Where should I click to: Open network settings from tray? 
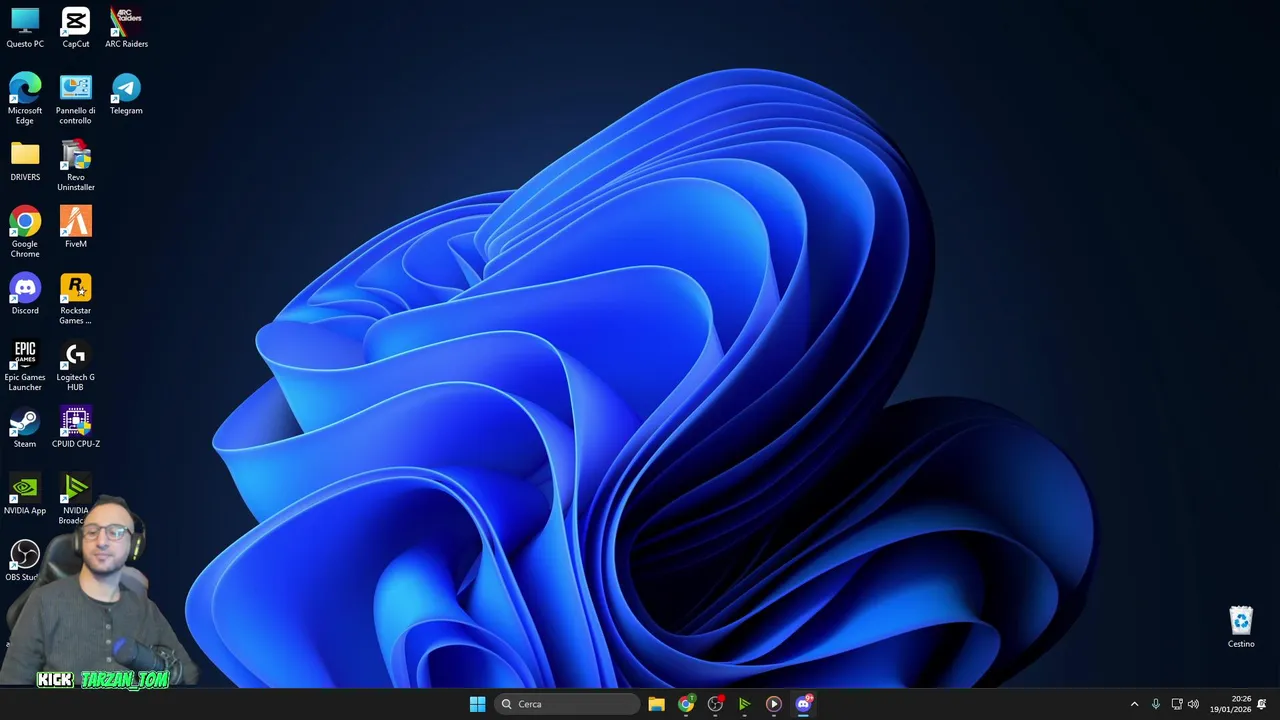(1177, 704)
